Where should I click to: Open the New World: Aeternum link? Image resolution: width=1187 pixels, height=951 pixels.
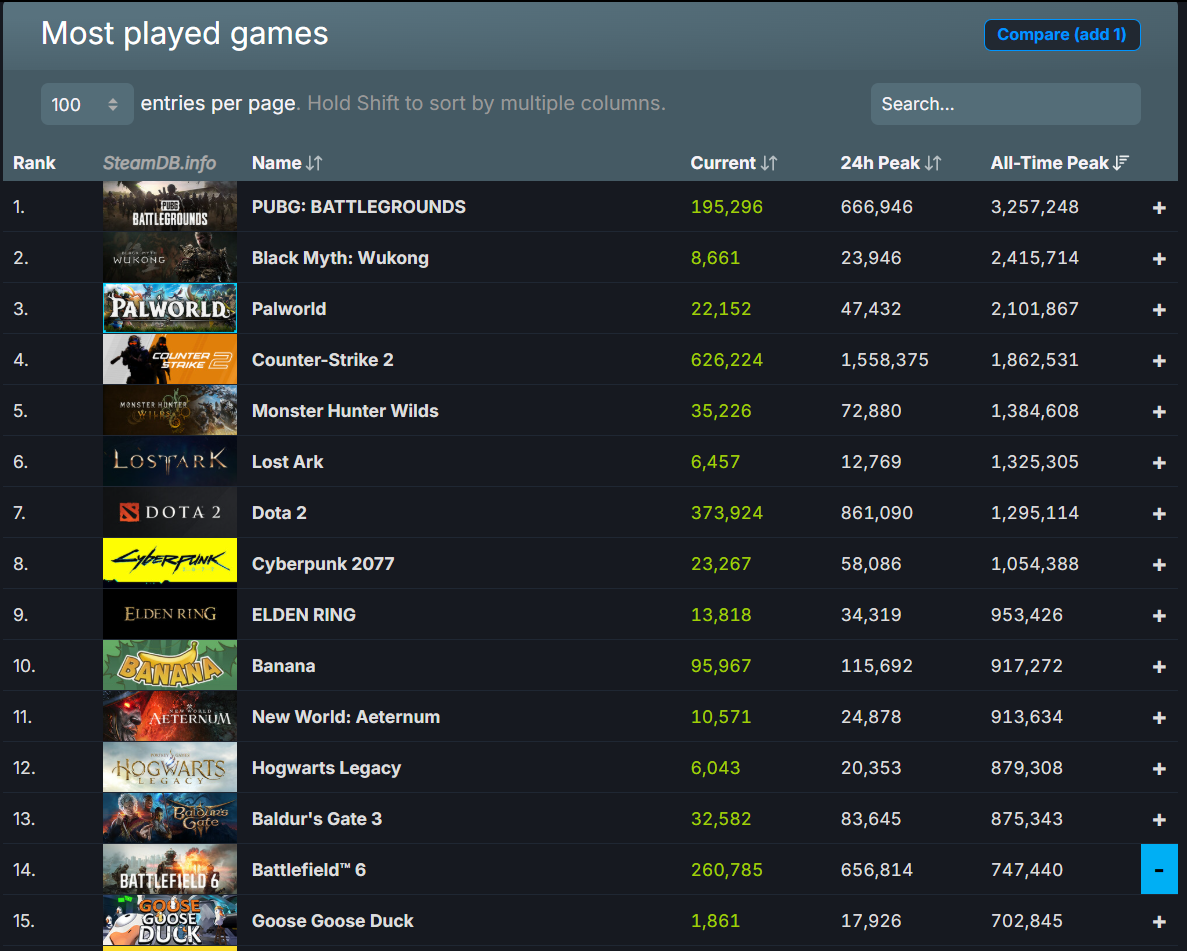tap(345, 717)
